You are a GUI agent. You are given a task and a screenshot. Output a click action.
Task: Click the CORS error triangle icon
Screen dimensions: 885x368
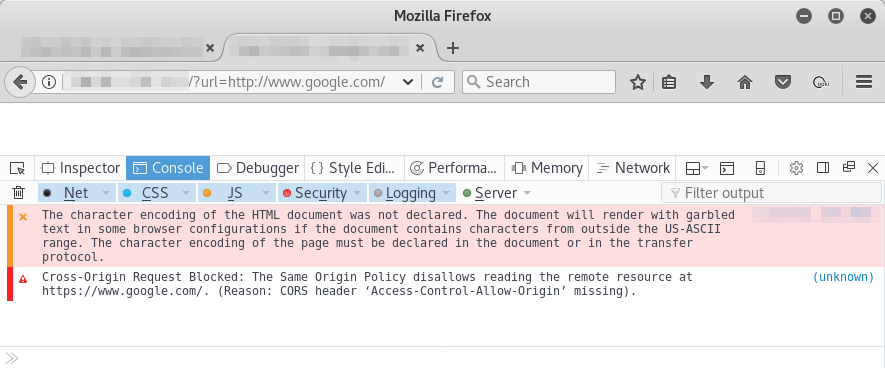pyautogui.click(x=23, y=279)
